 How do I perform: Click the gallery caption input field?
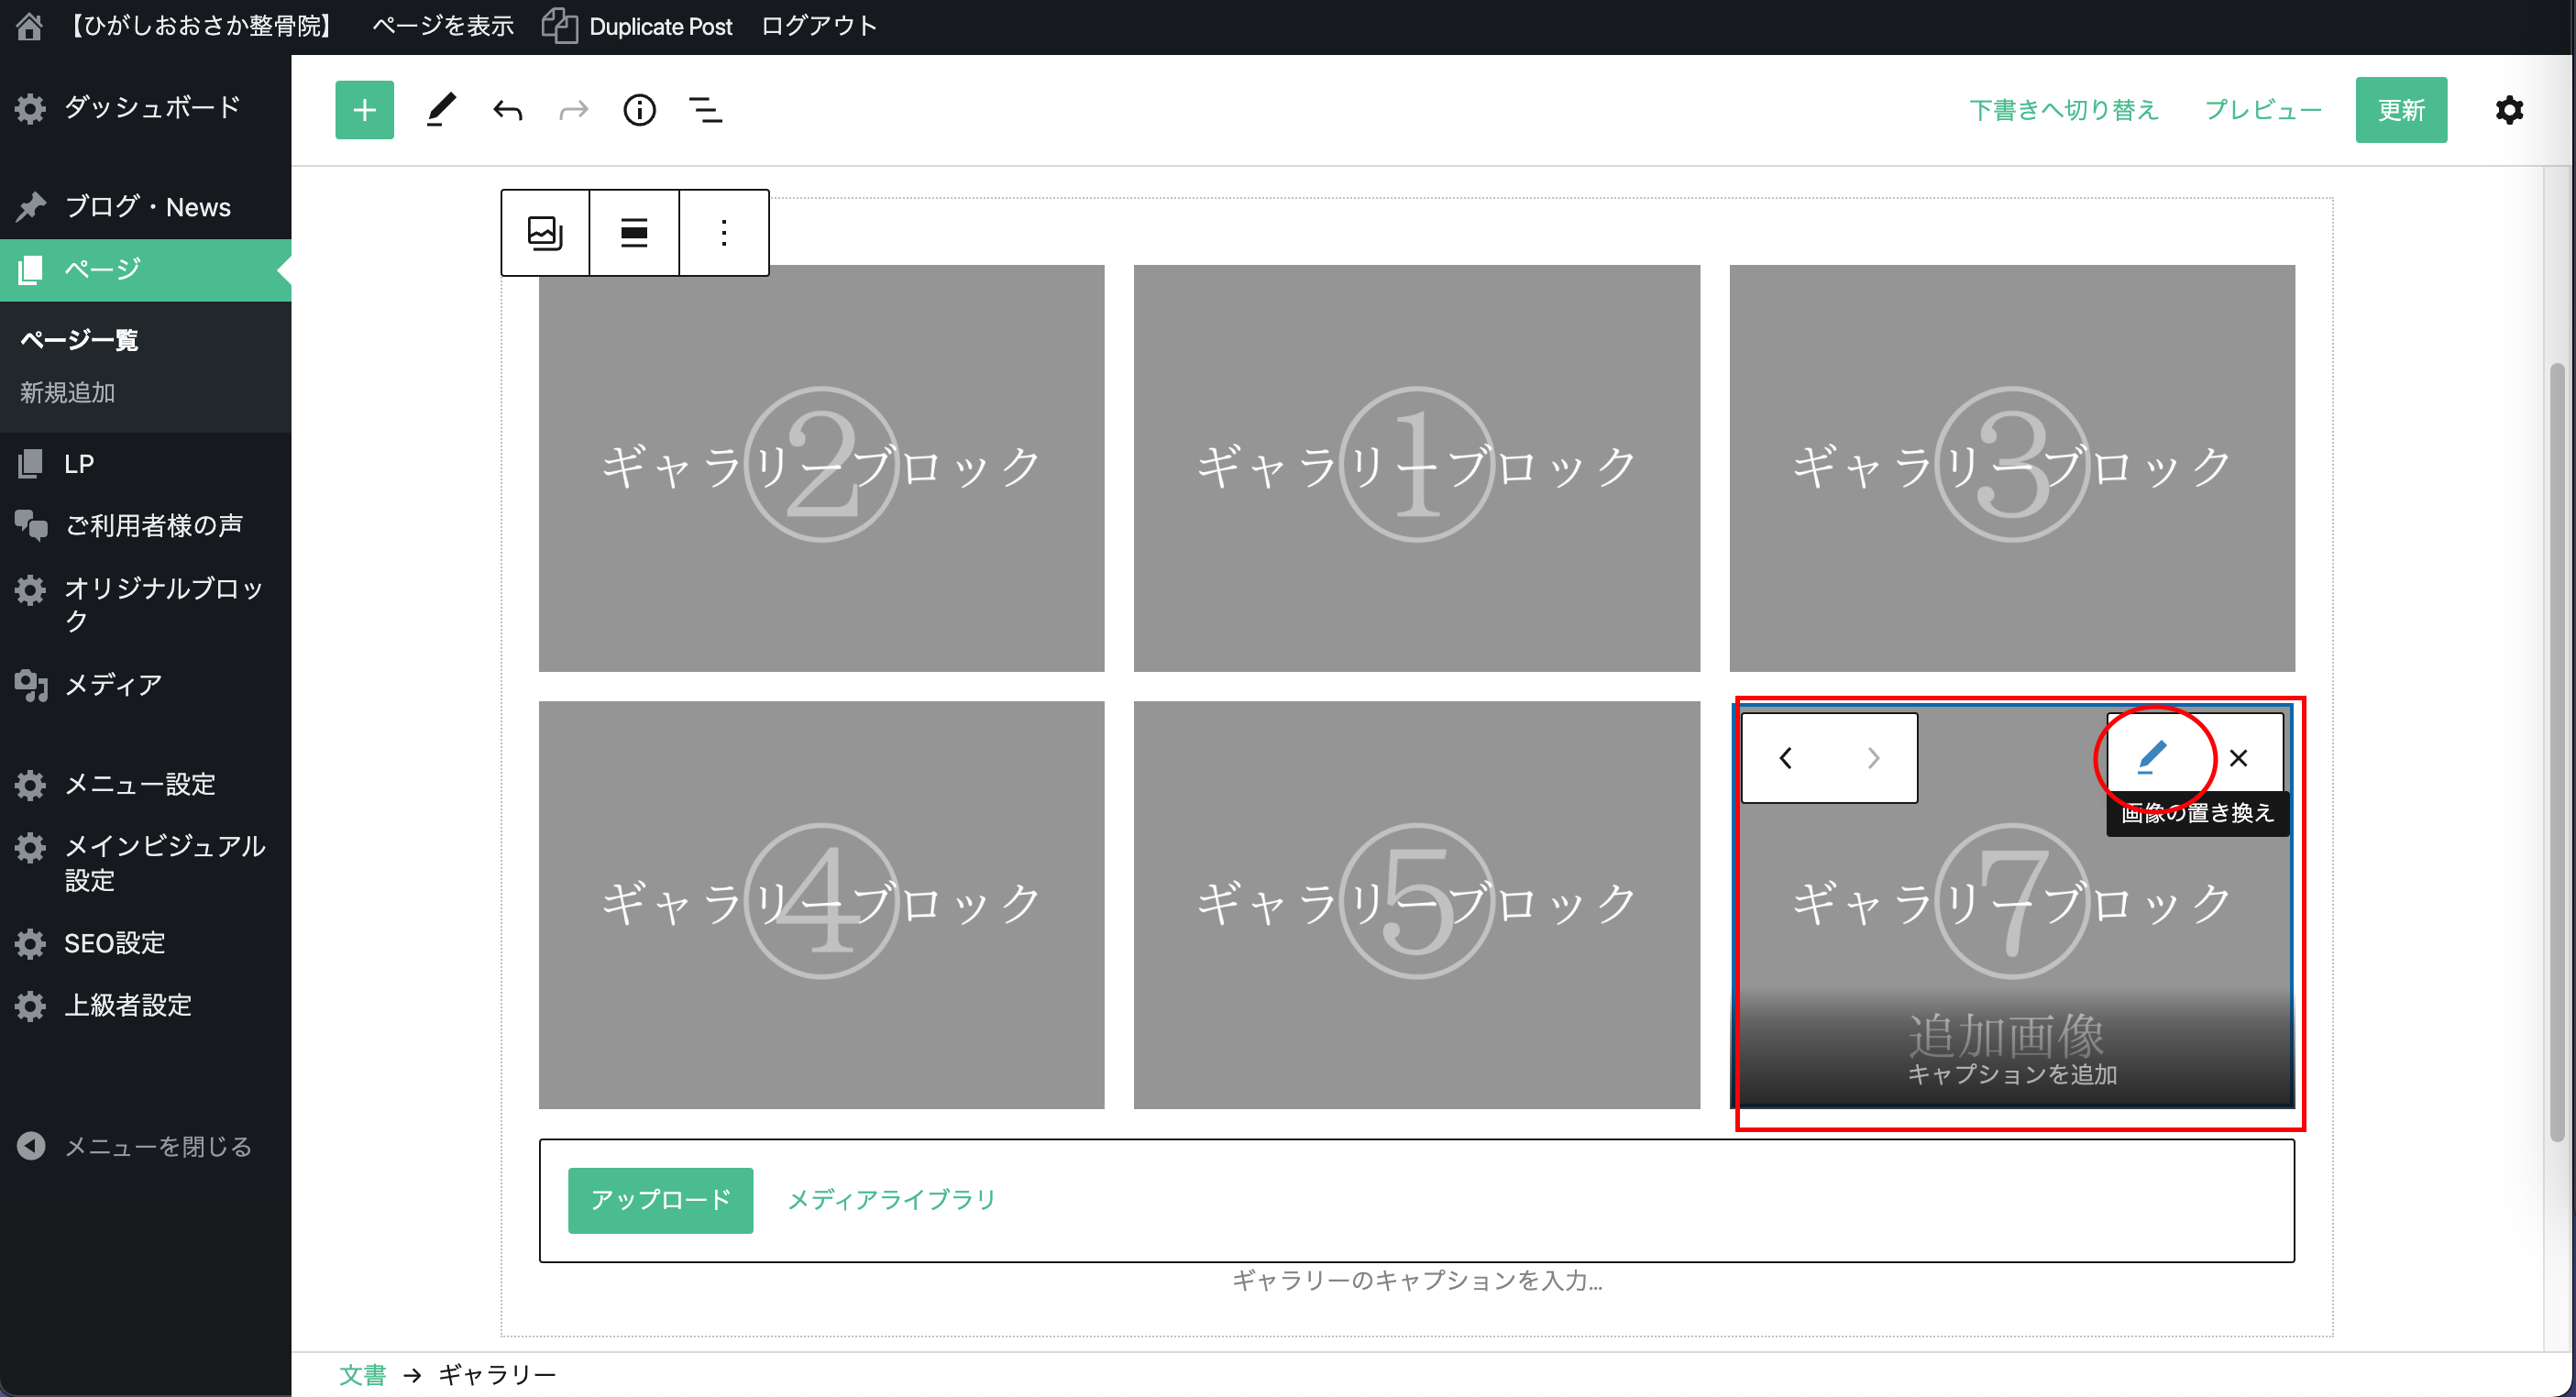click(x=1416, y=1281)
